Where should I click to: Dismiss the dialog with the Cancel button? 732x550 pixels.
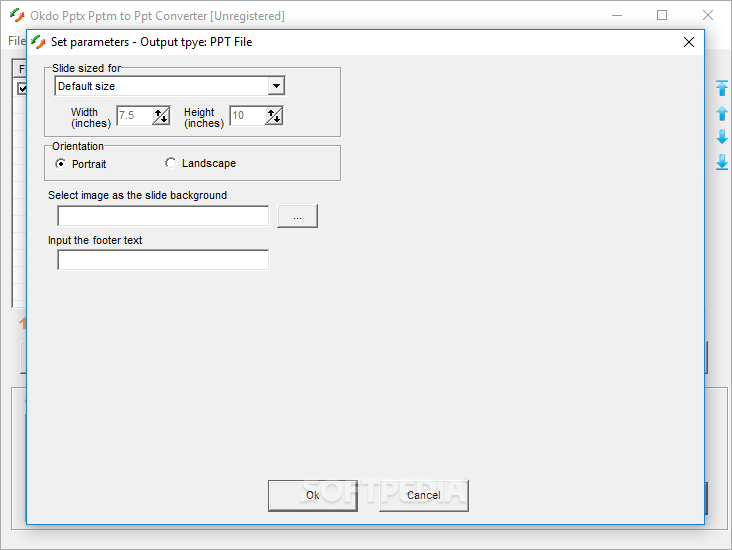click(x=423, y=495)
